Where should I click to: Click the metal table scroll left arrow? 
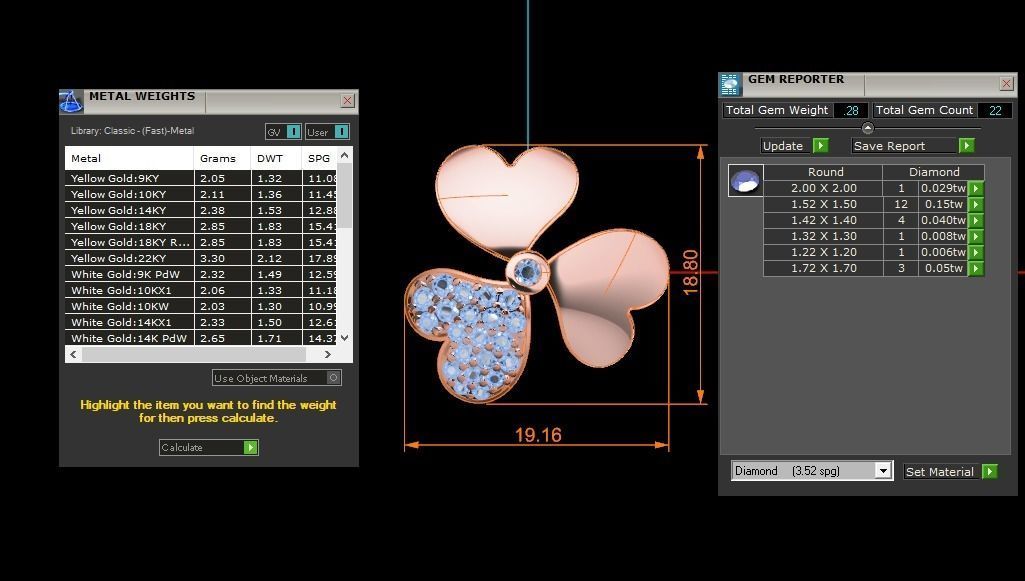(x=73, y=354)
